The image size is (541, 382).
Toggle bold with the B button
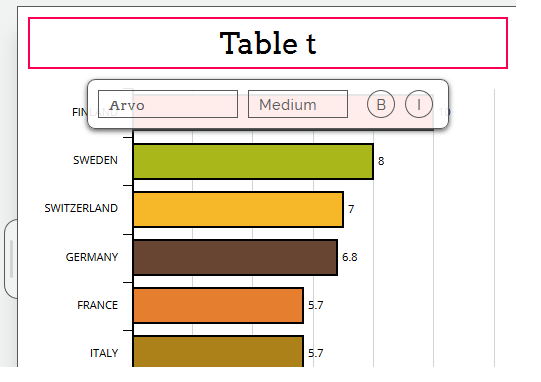[x=381, y=104]
